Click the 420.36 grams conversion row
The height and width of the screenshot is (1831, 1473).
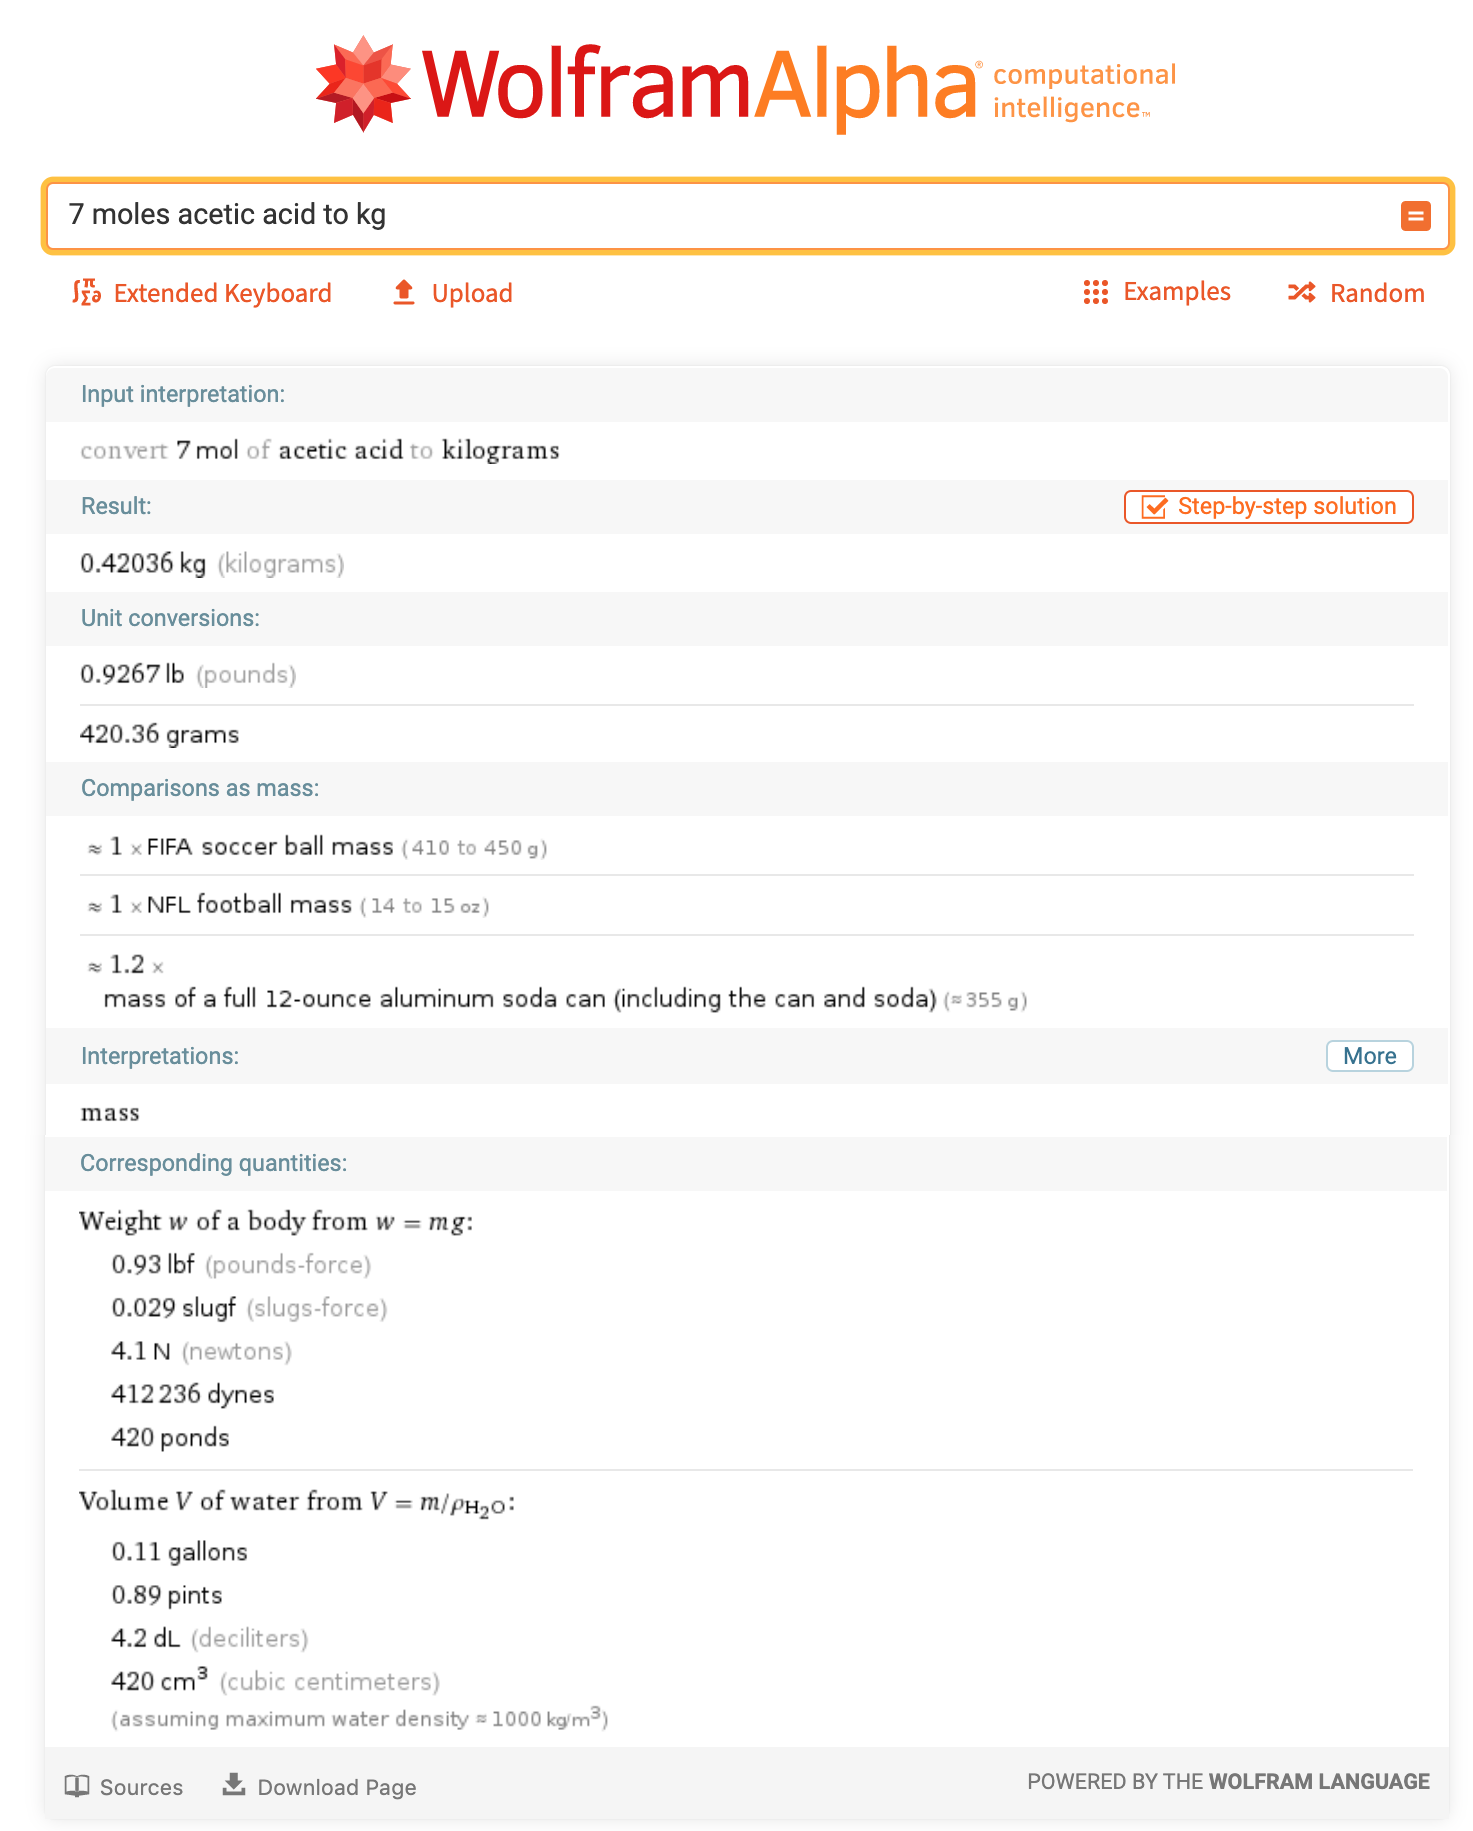coord(159,733)
